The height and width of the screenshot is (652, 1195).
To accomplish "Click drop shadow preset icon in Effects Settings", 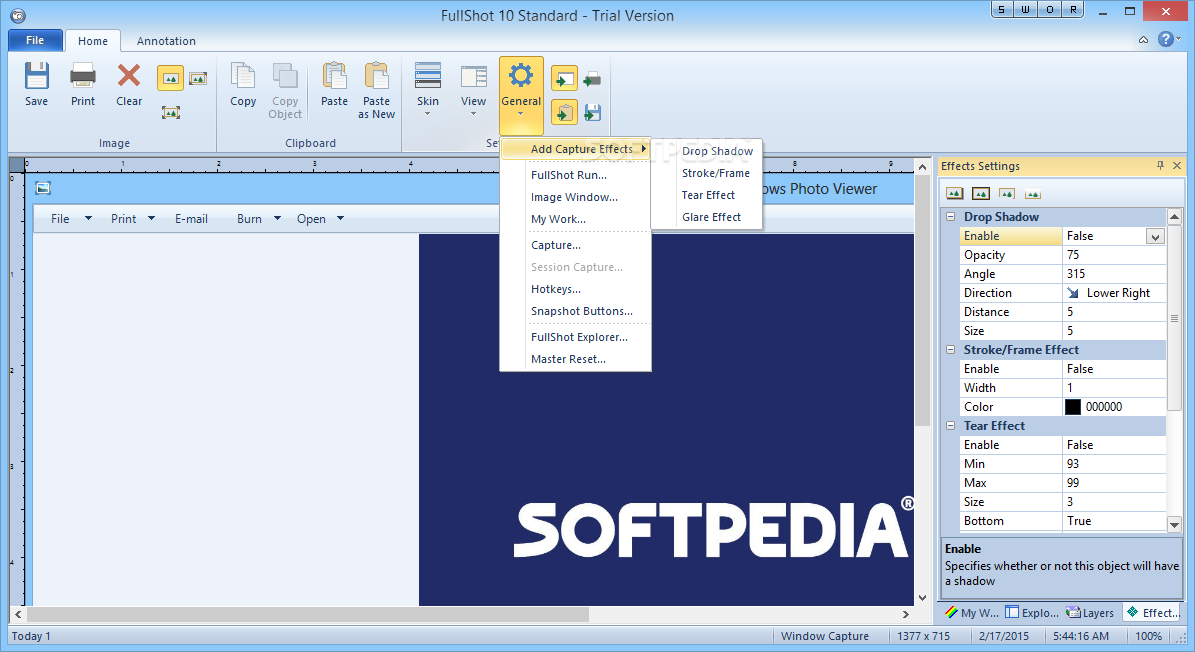I will (x=954, y=193).
